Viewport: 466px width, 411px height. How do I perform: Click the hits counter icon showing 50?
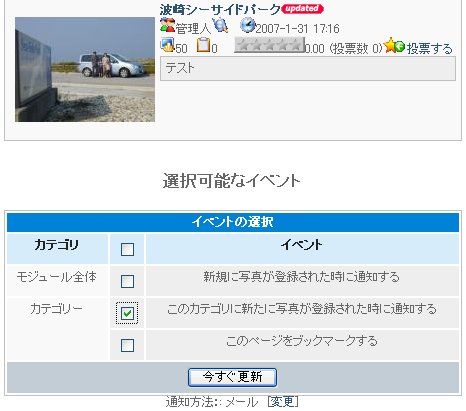(x=167, y=45)
